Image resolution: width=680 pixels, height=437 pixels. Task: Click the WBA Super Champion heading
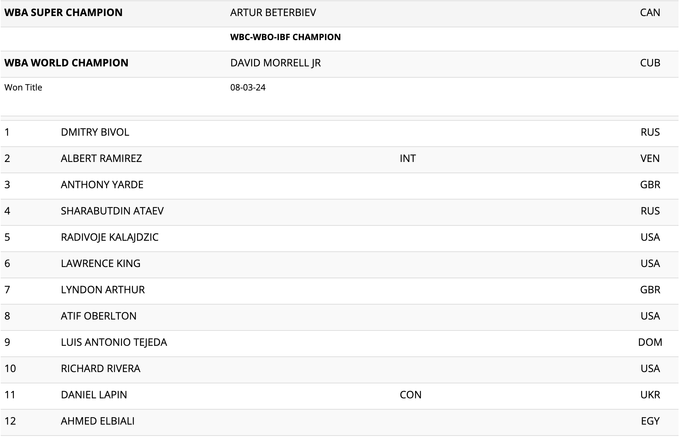64,13
